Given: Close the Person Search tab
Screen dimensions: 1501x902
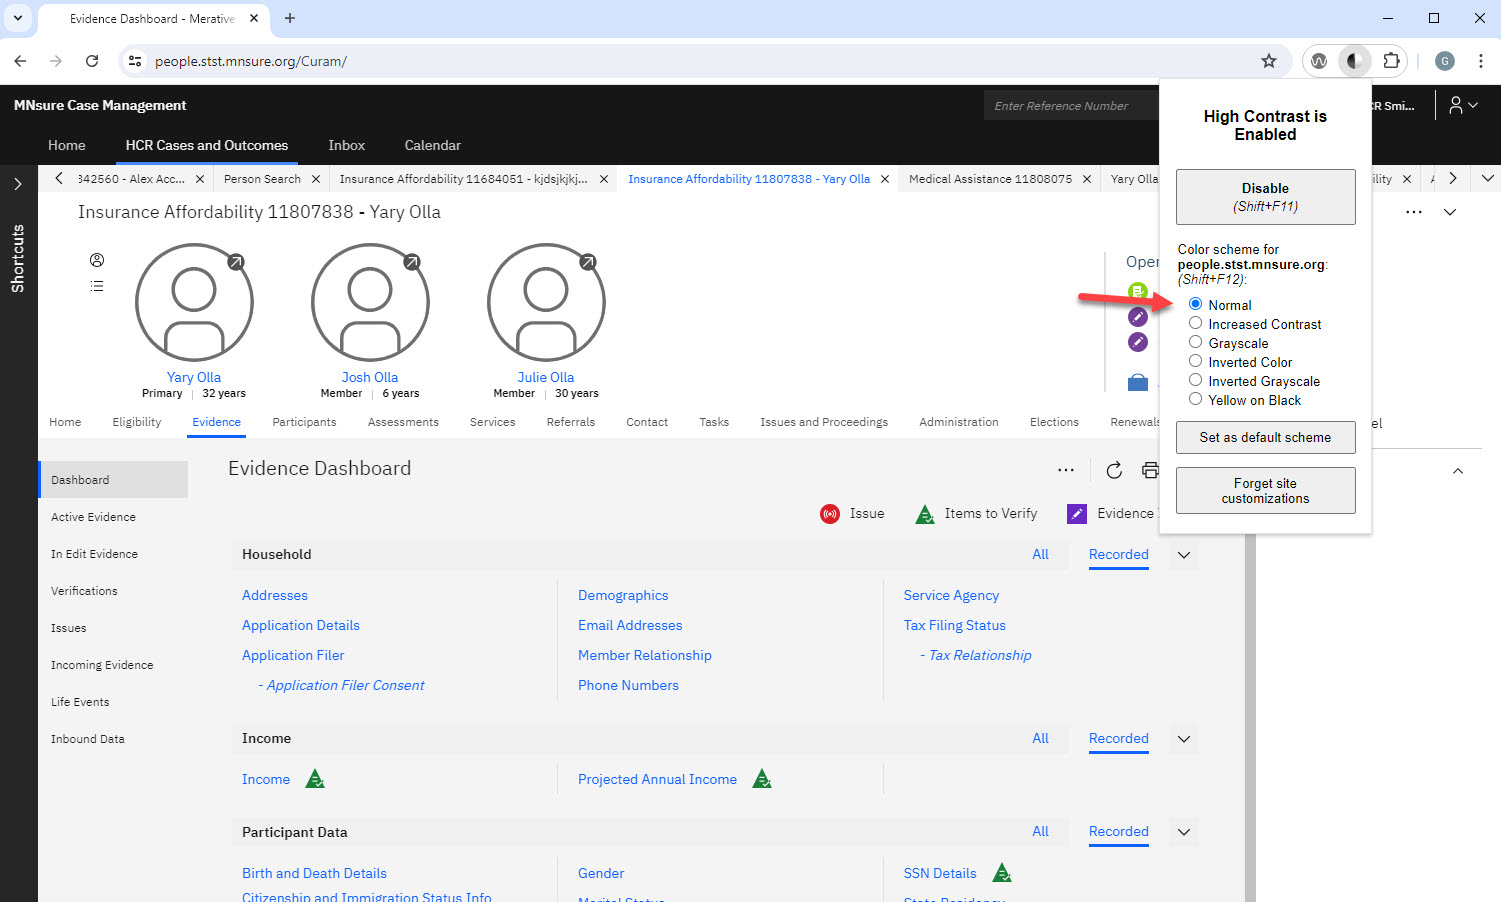Looking at the screenshot, I should pos(316,179).
